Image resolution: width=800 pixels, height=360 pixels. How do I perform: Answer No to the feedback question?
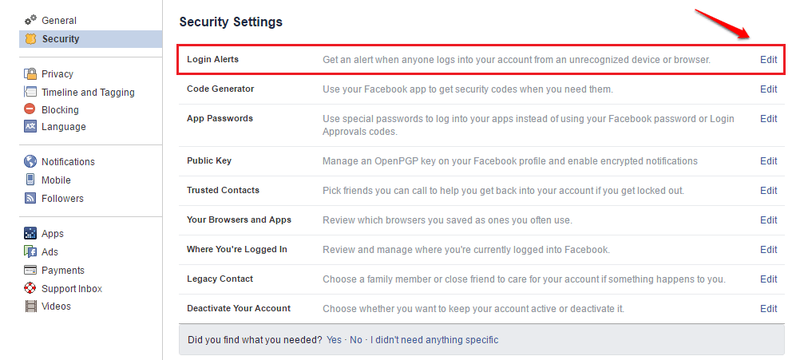pos(356,340)
